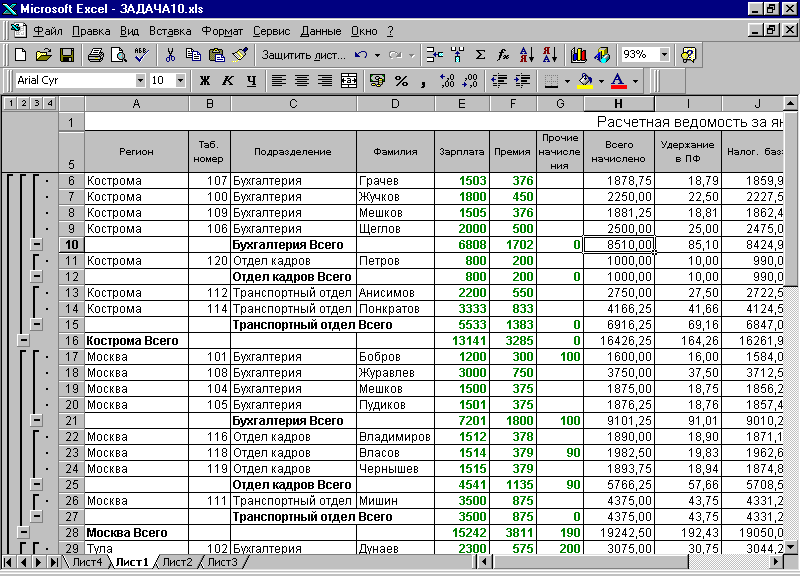Viewport: 800px width, 576px height.
Task: Collapse row 10 Бухгалтерия Всего group
Action: coord(36,244)
